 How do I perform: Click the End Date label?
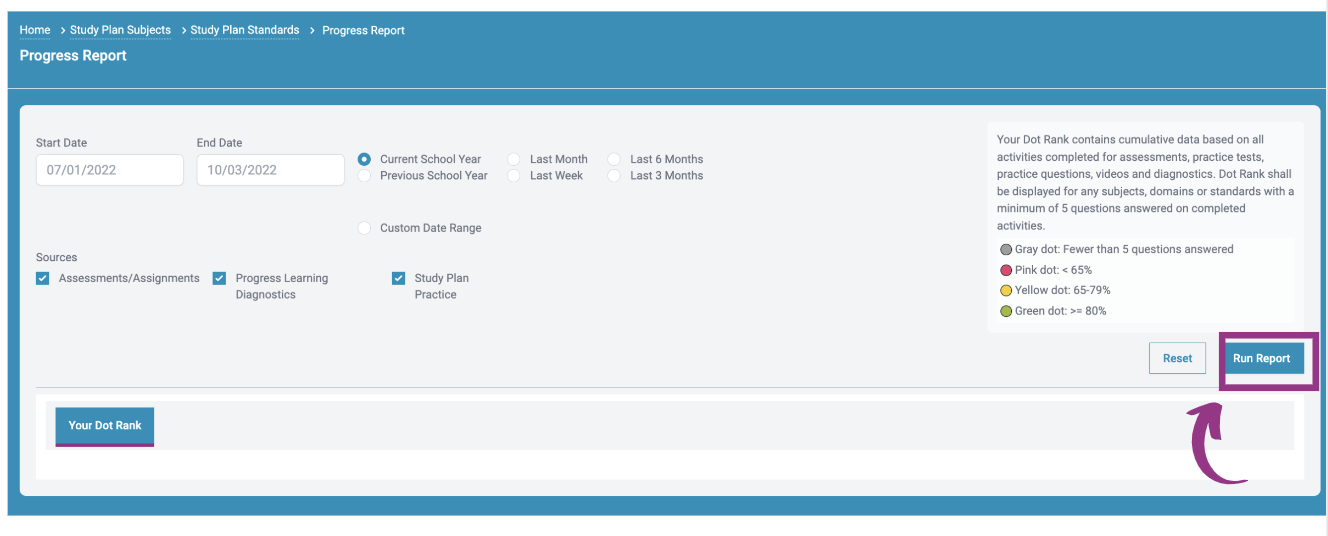(x=219, y=143)
